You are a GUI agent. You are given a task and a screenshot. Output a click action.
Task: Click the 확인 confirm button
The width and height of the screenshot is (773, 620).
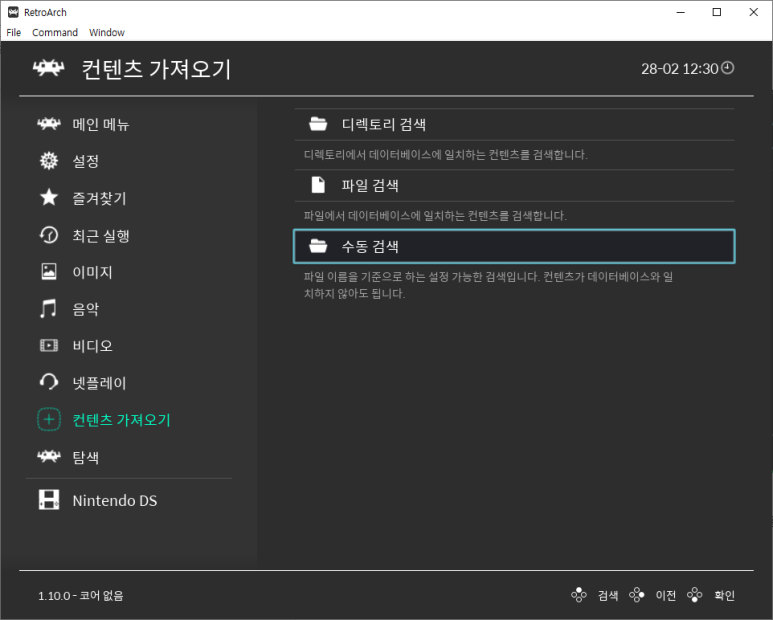pyautogui.click(x=724, y=596)
